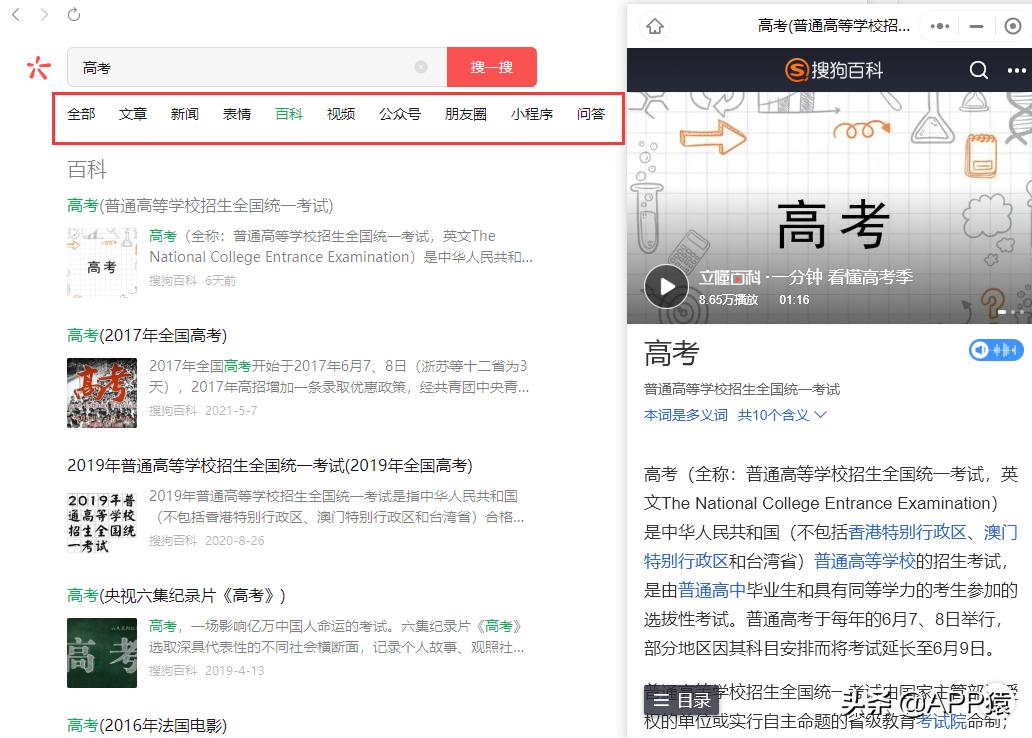The image size is (1032, 738).
Task: Clear the search box with the × icon
Action: pyautogui.click(x=421, y=67)
